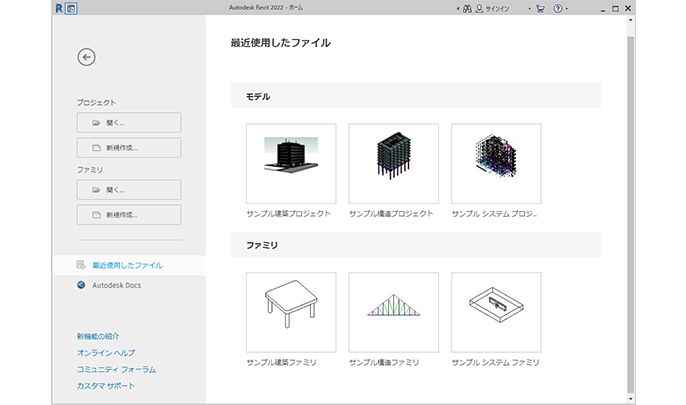This screenshot has height=405, width=686.
Task: Click 新規作成 under プロジェクト
Action: [129, 148]
